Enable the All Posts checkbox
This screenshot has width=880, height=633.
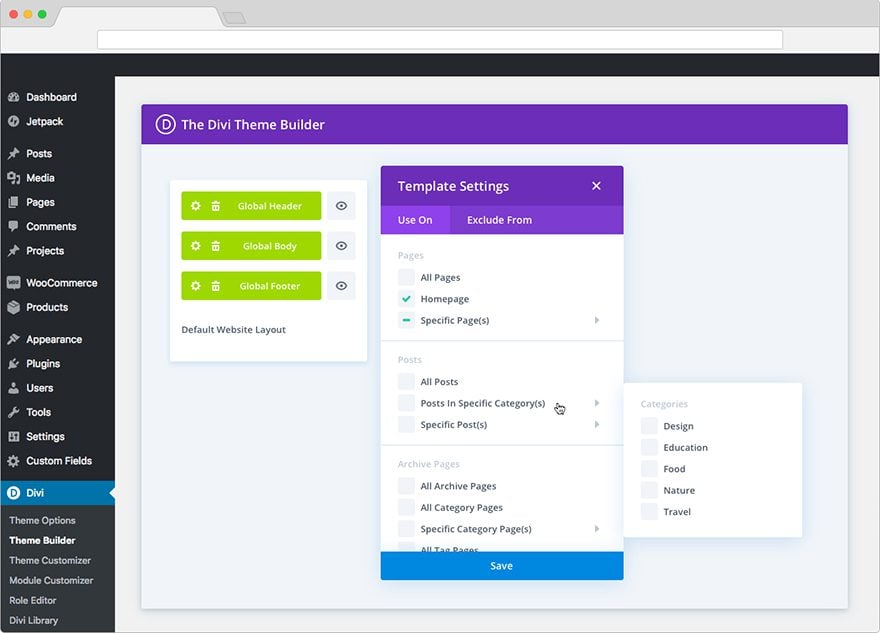[406, 381]
